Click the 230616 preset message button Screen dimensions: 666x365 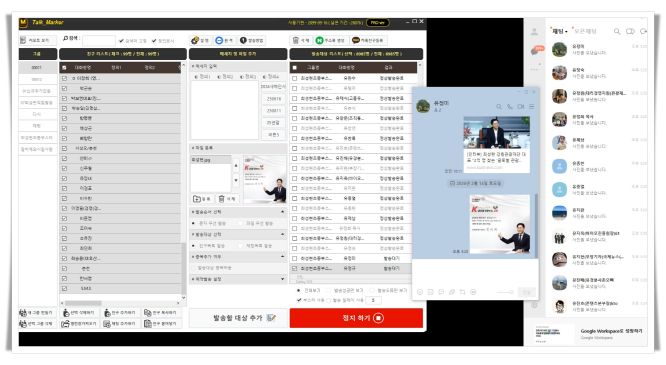(274, 99)
